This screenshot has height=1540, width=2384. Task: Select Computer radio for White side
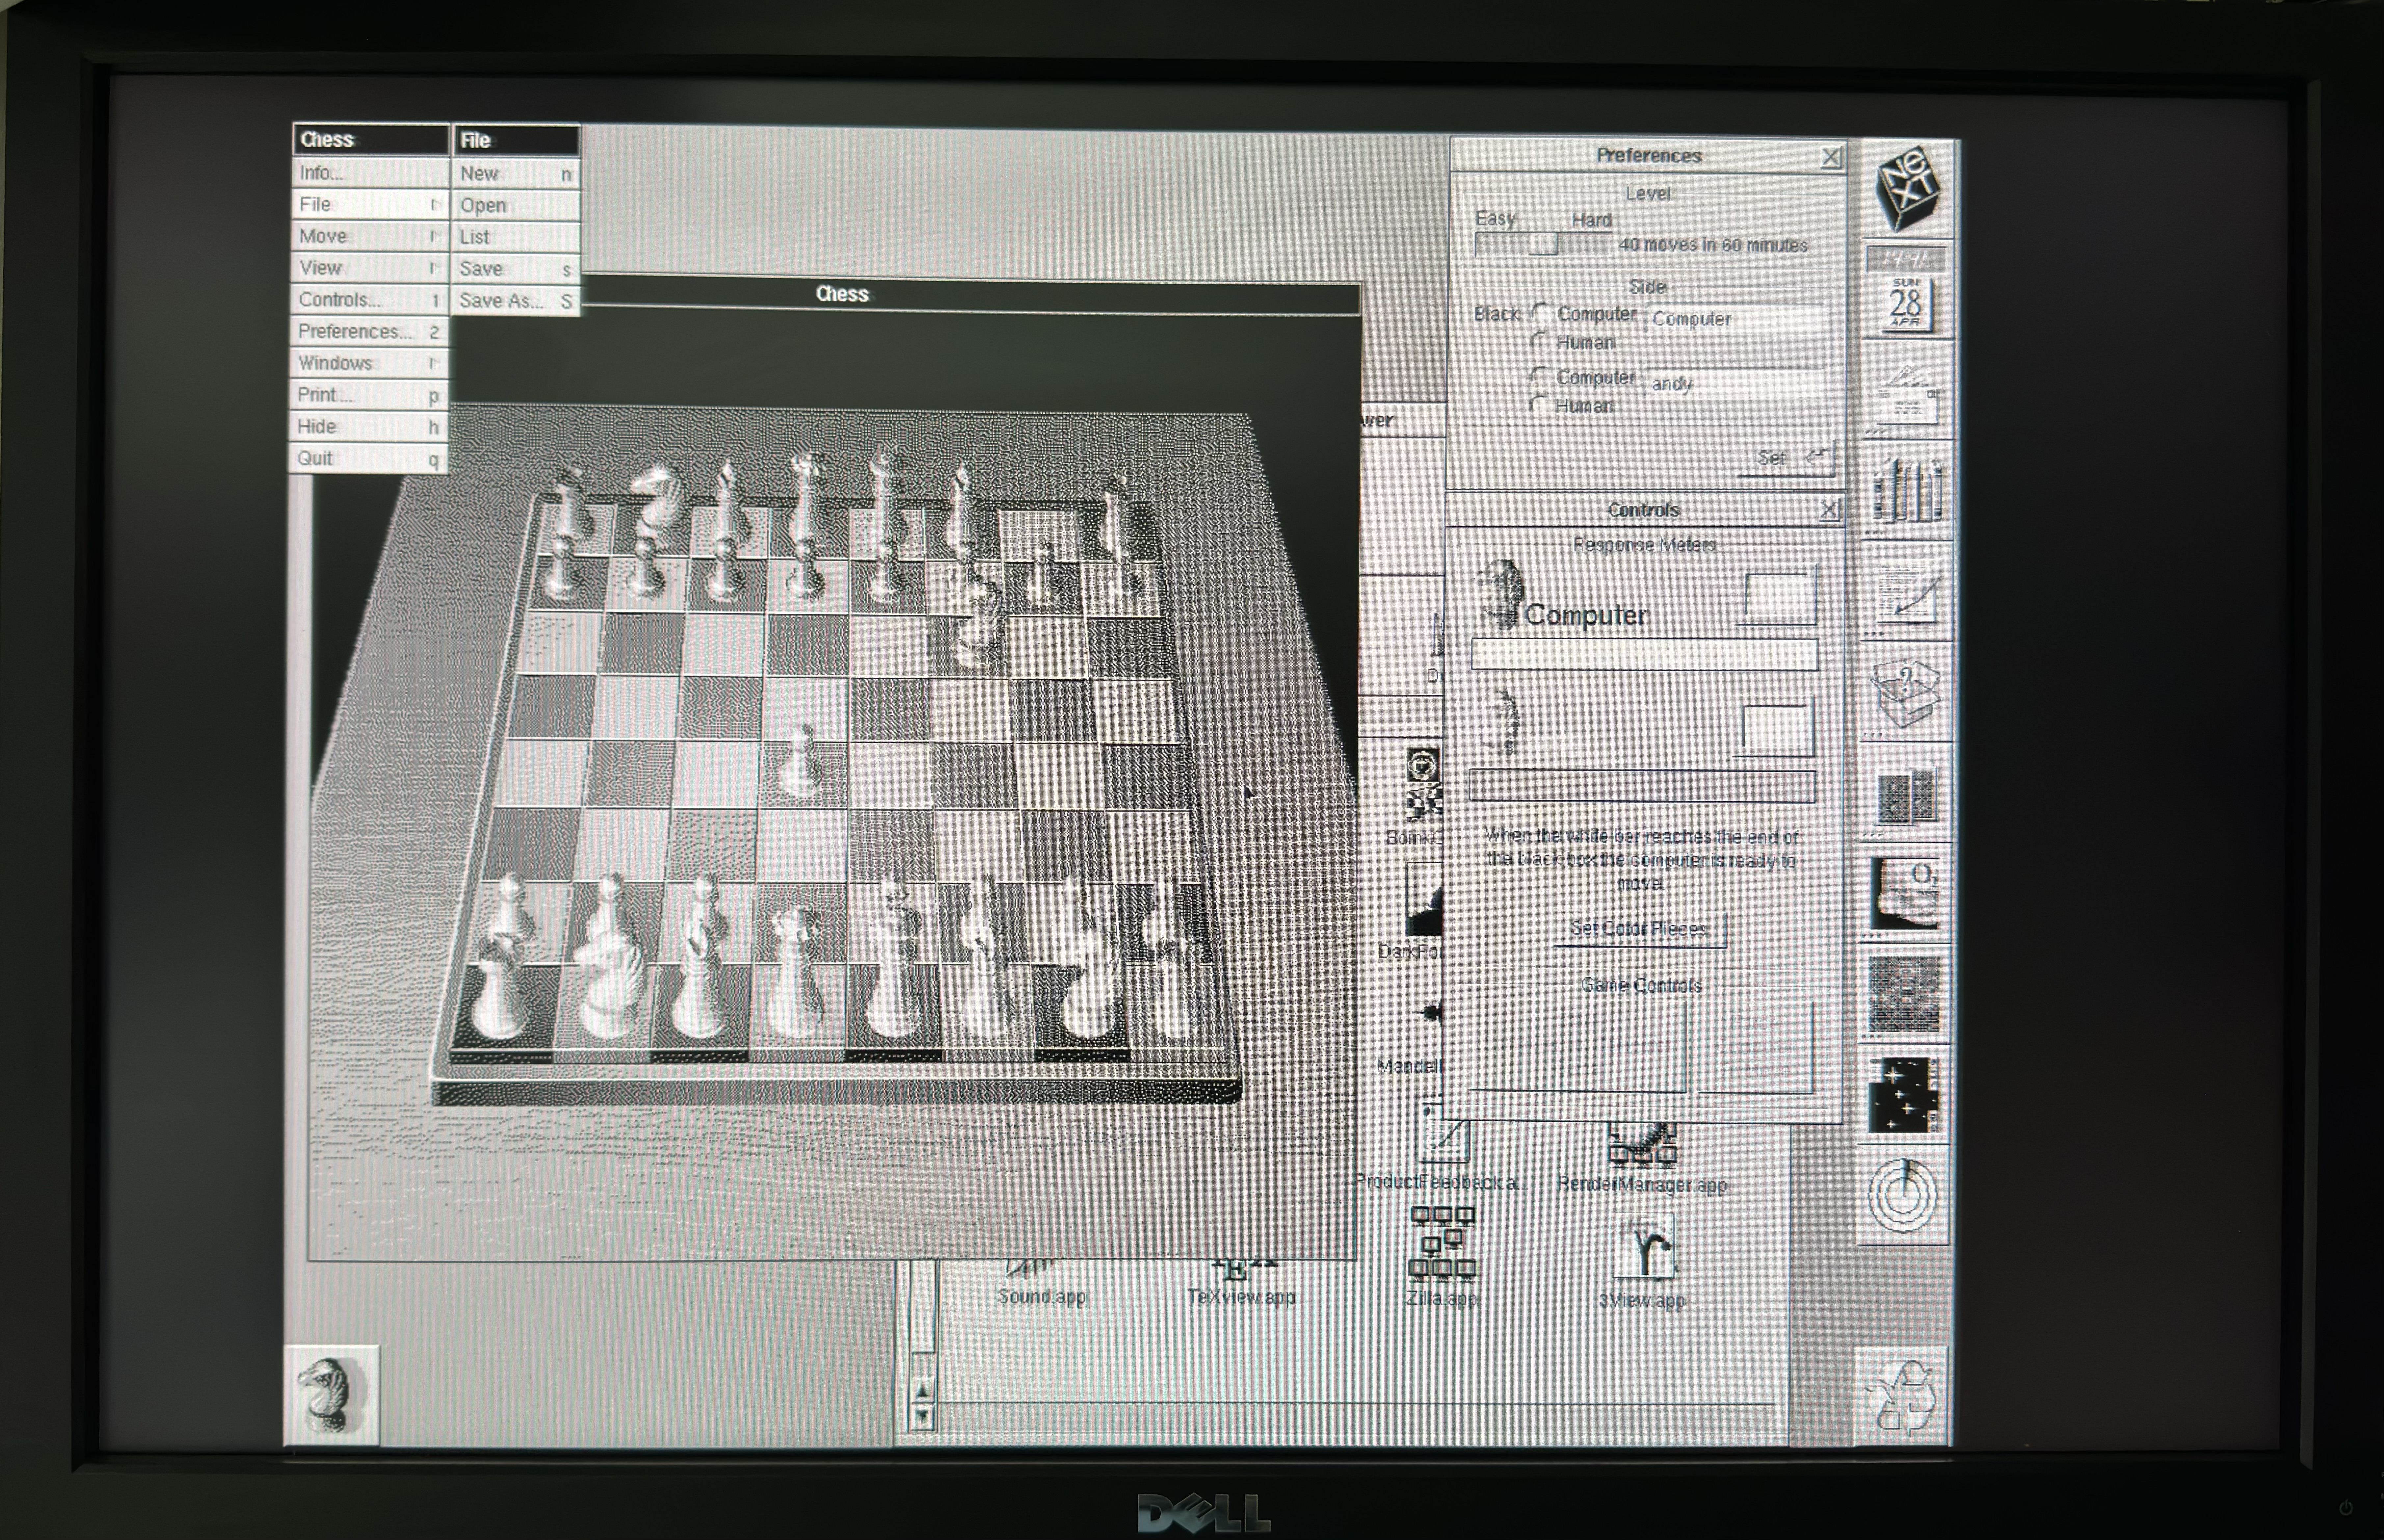click(1540, 377)
